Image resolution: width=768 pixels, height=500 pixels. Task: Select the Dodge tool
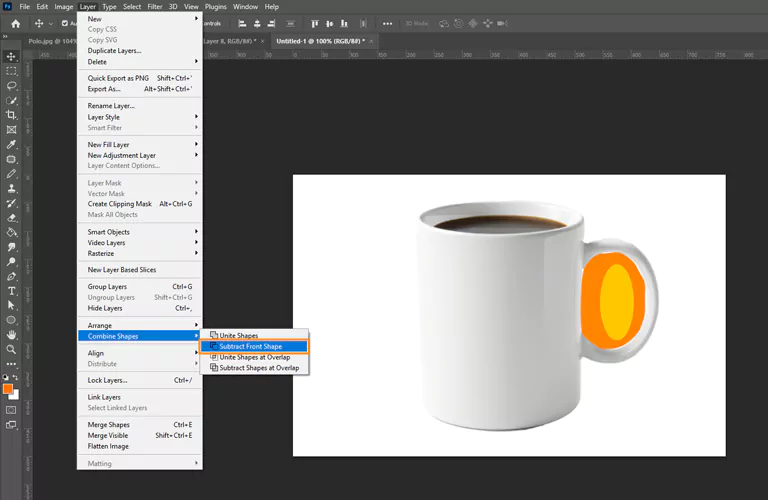(11, 262)
